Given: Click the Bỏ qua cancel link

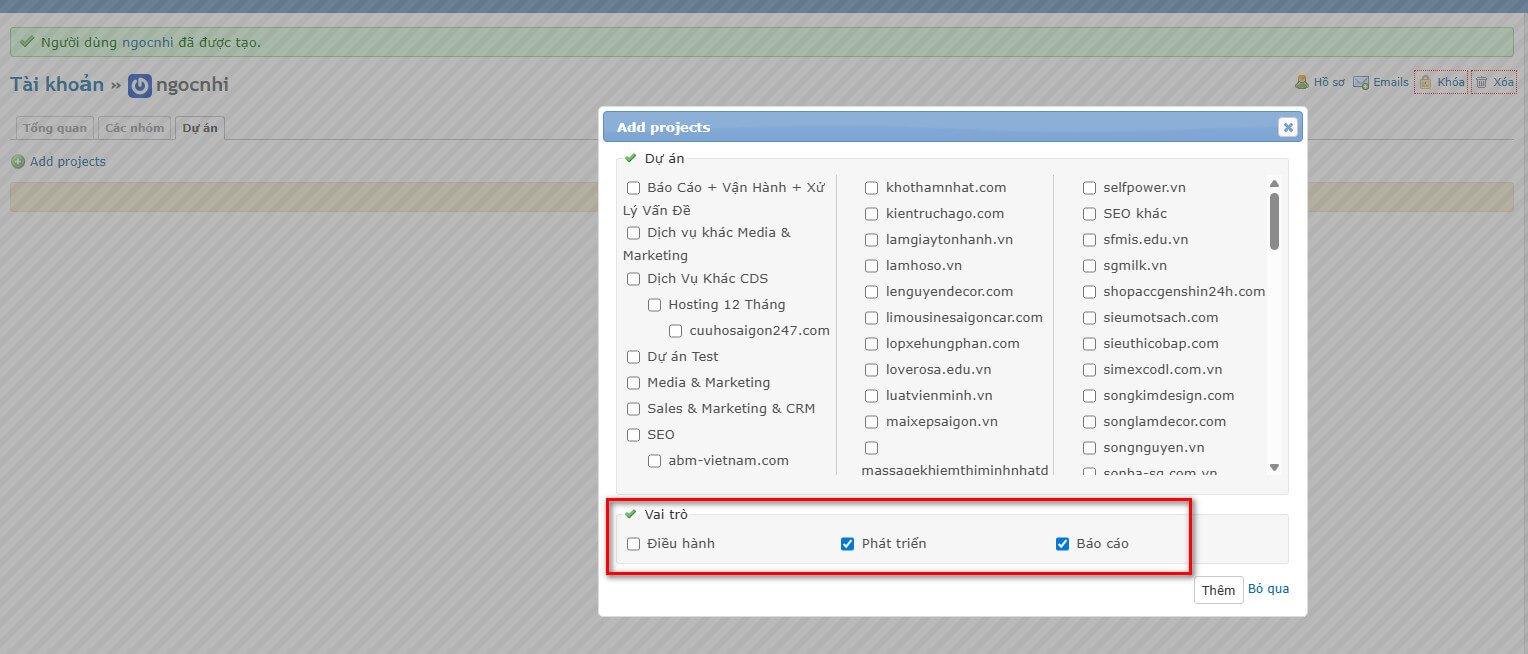Looking at the screenshot, I should pyautogui.click(x=1268, y=589).
